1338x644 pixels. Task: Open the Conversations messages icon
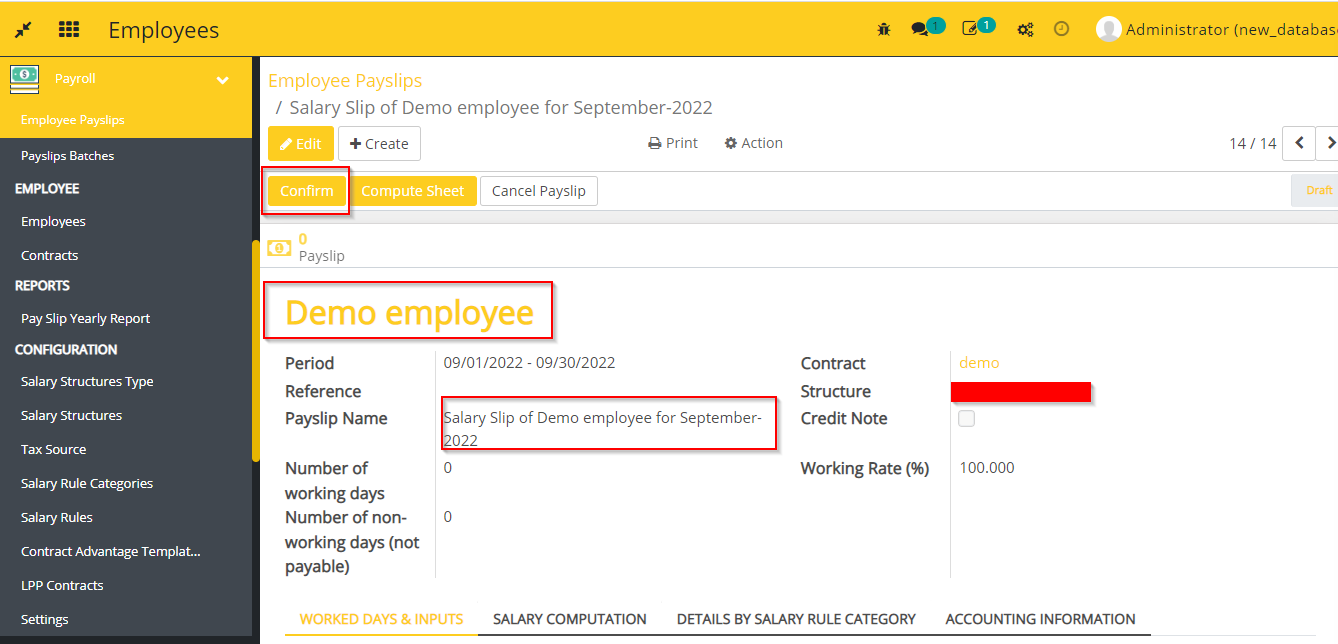tap(922, 29)
